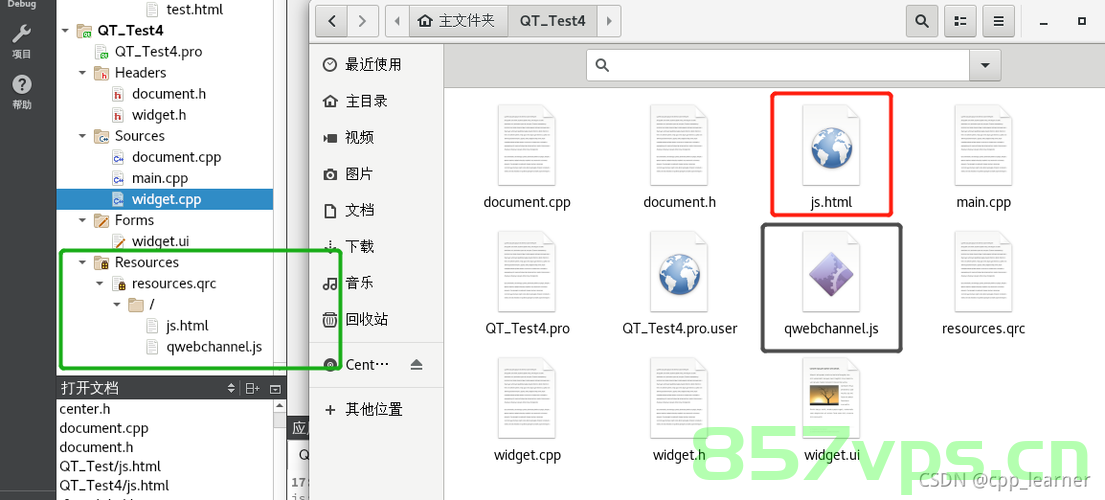Select QT_Test4.pro.user file icon
Screen dimensions: 1105x500
[x=679, y=273]
